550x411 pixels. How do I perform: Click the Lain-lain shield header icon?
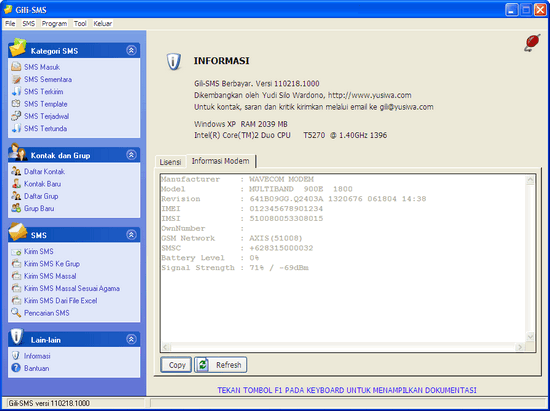point(16,337)
